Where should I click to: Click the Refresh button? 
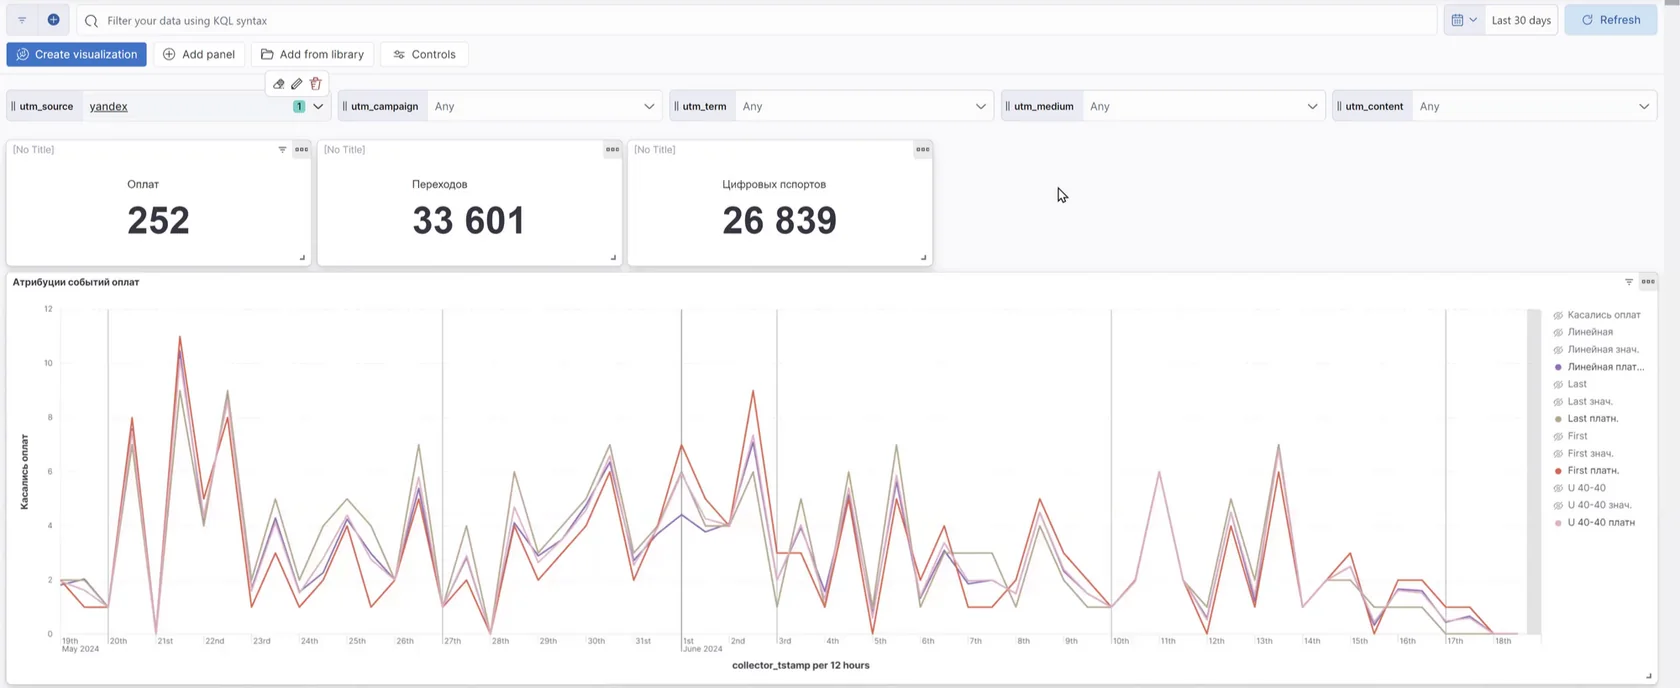click(1611, 20)
